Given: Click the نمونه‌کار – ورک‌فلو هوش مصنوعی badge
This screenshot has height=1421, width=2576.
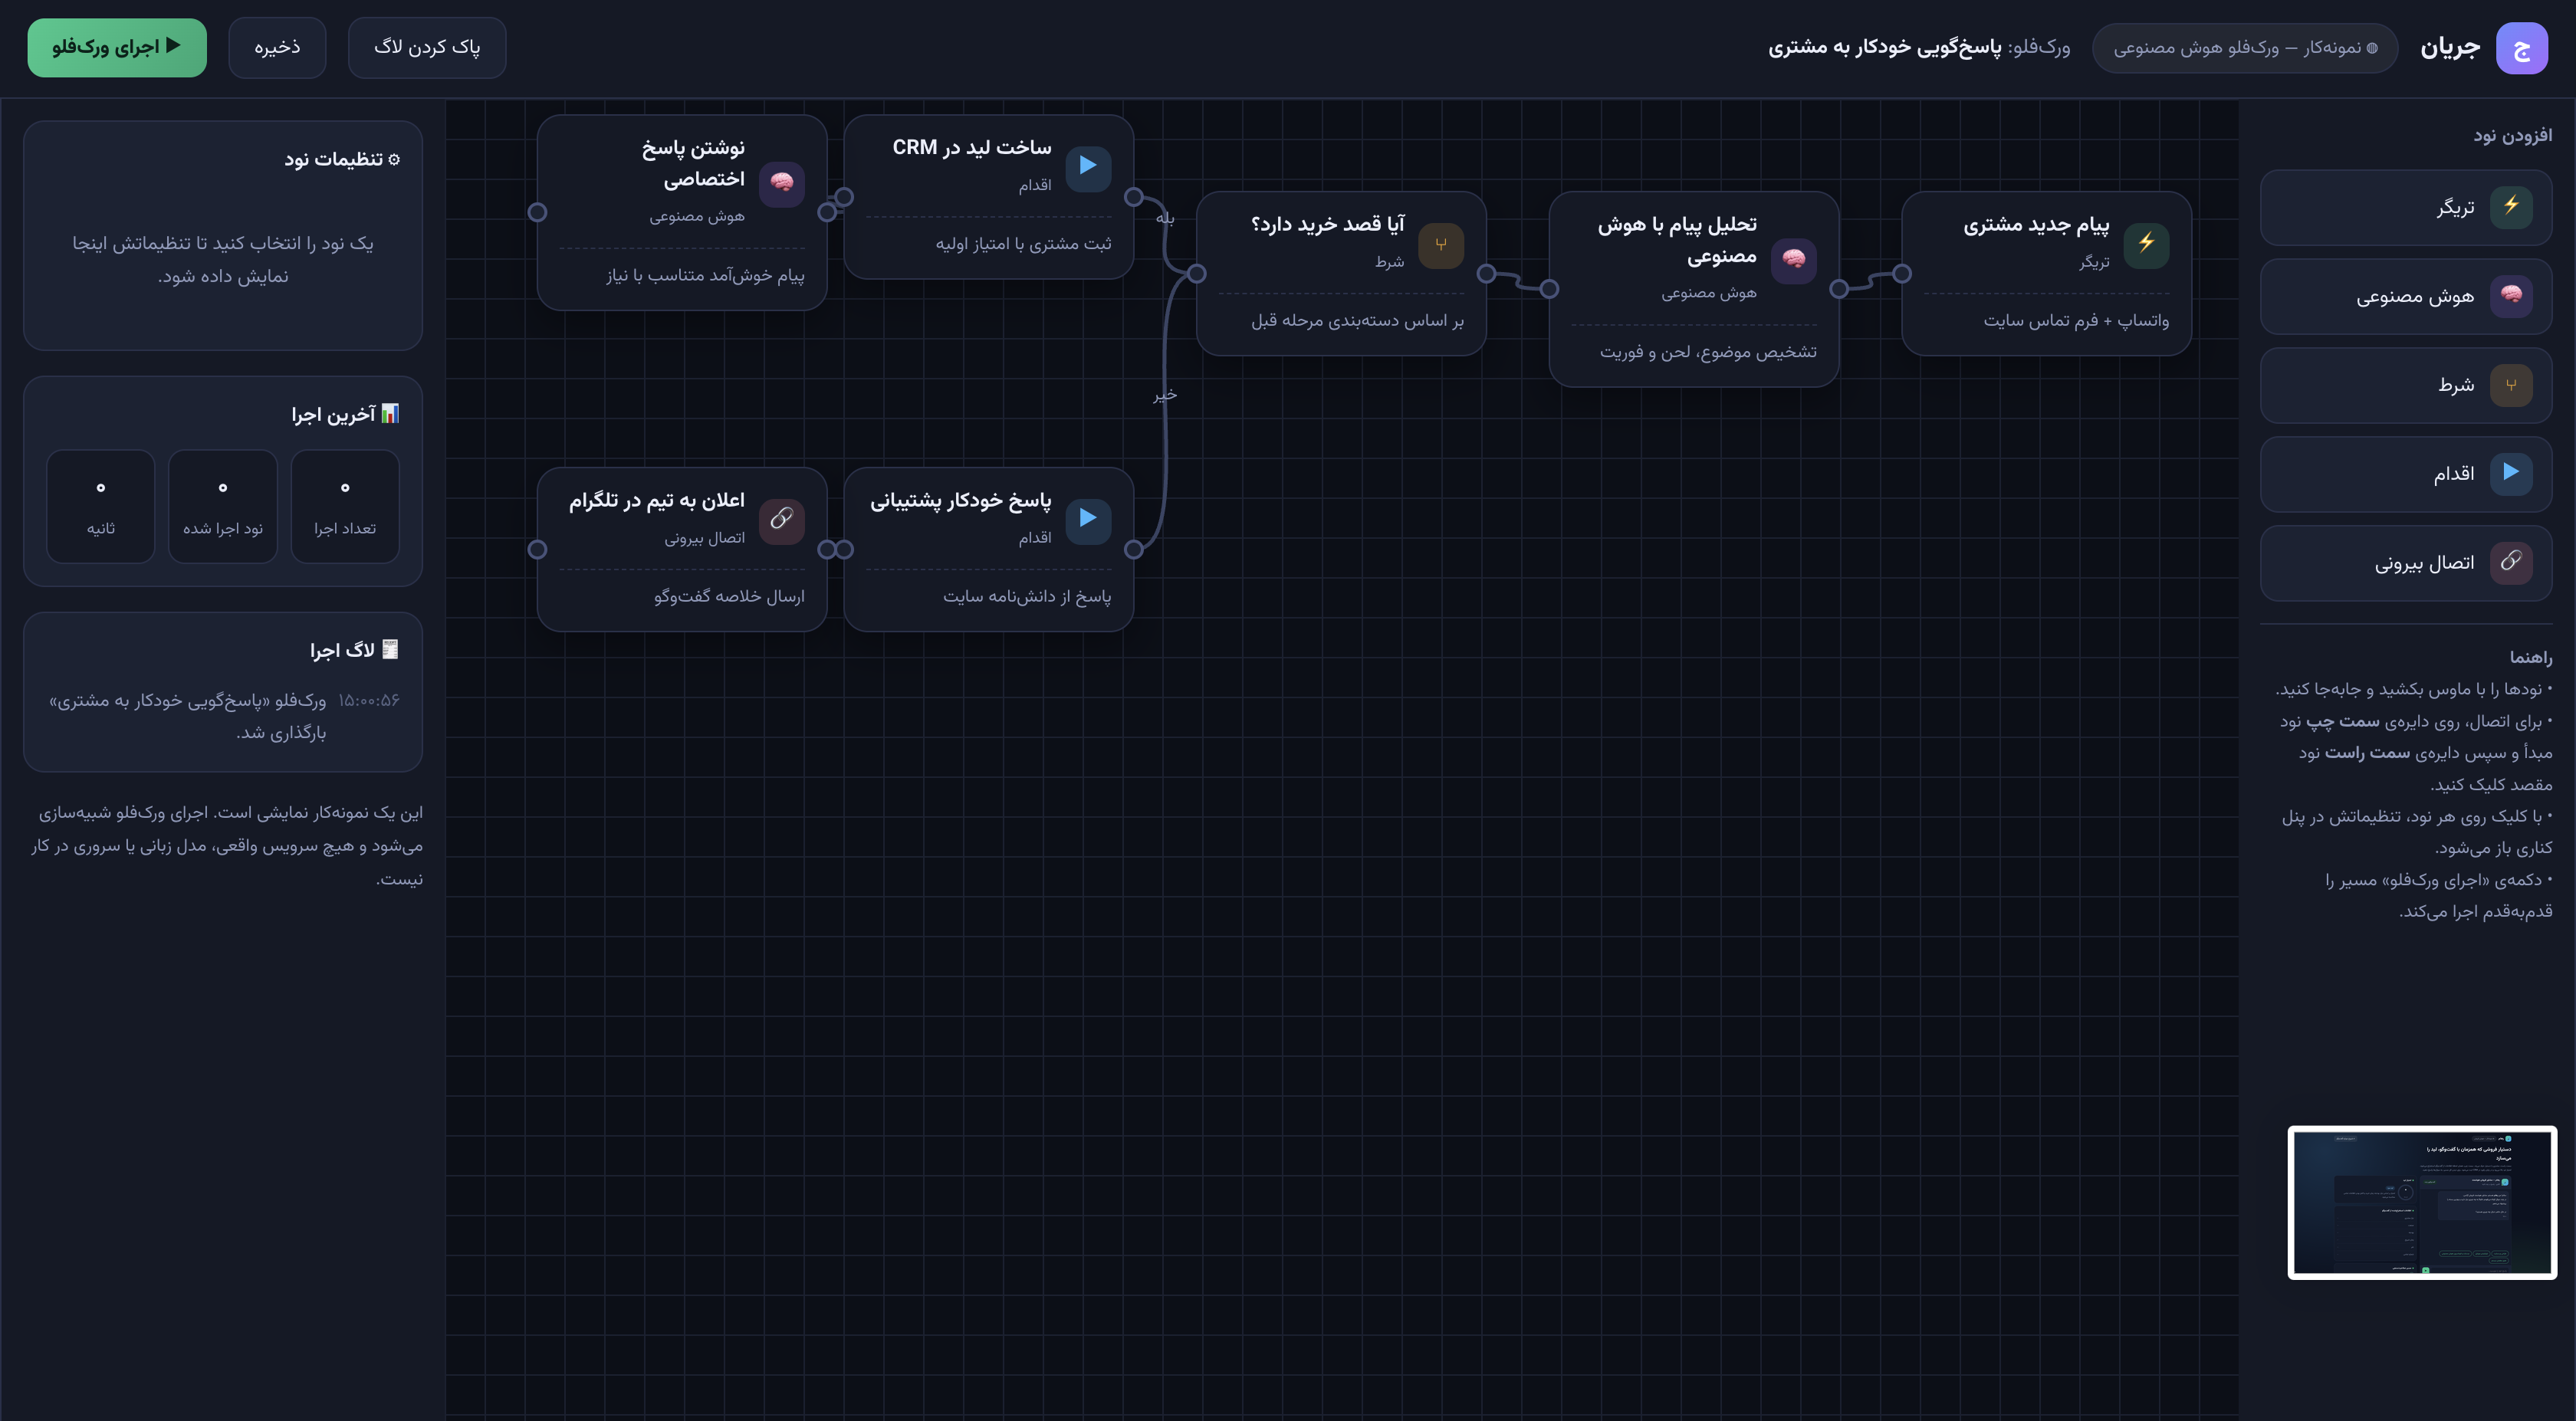Looking at the screenshot, I should [2245, 48].
